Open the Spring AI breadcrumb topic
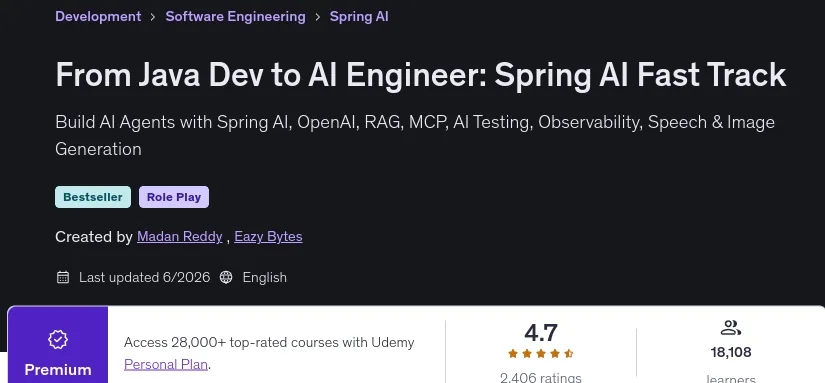This screenshot has height=383, width=825. pyautogui.click(x=359, y=16)
